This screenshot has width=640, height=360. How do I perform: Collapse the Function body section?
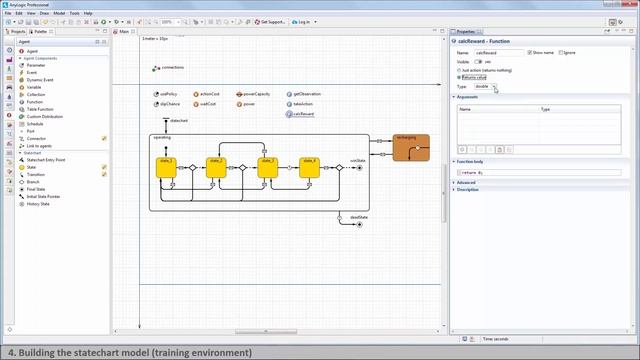[454, 162]
